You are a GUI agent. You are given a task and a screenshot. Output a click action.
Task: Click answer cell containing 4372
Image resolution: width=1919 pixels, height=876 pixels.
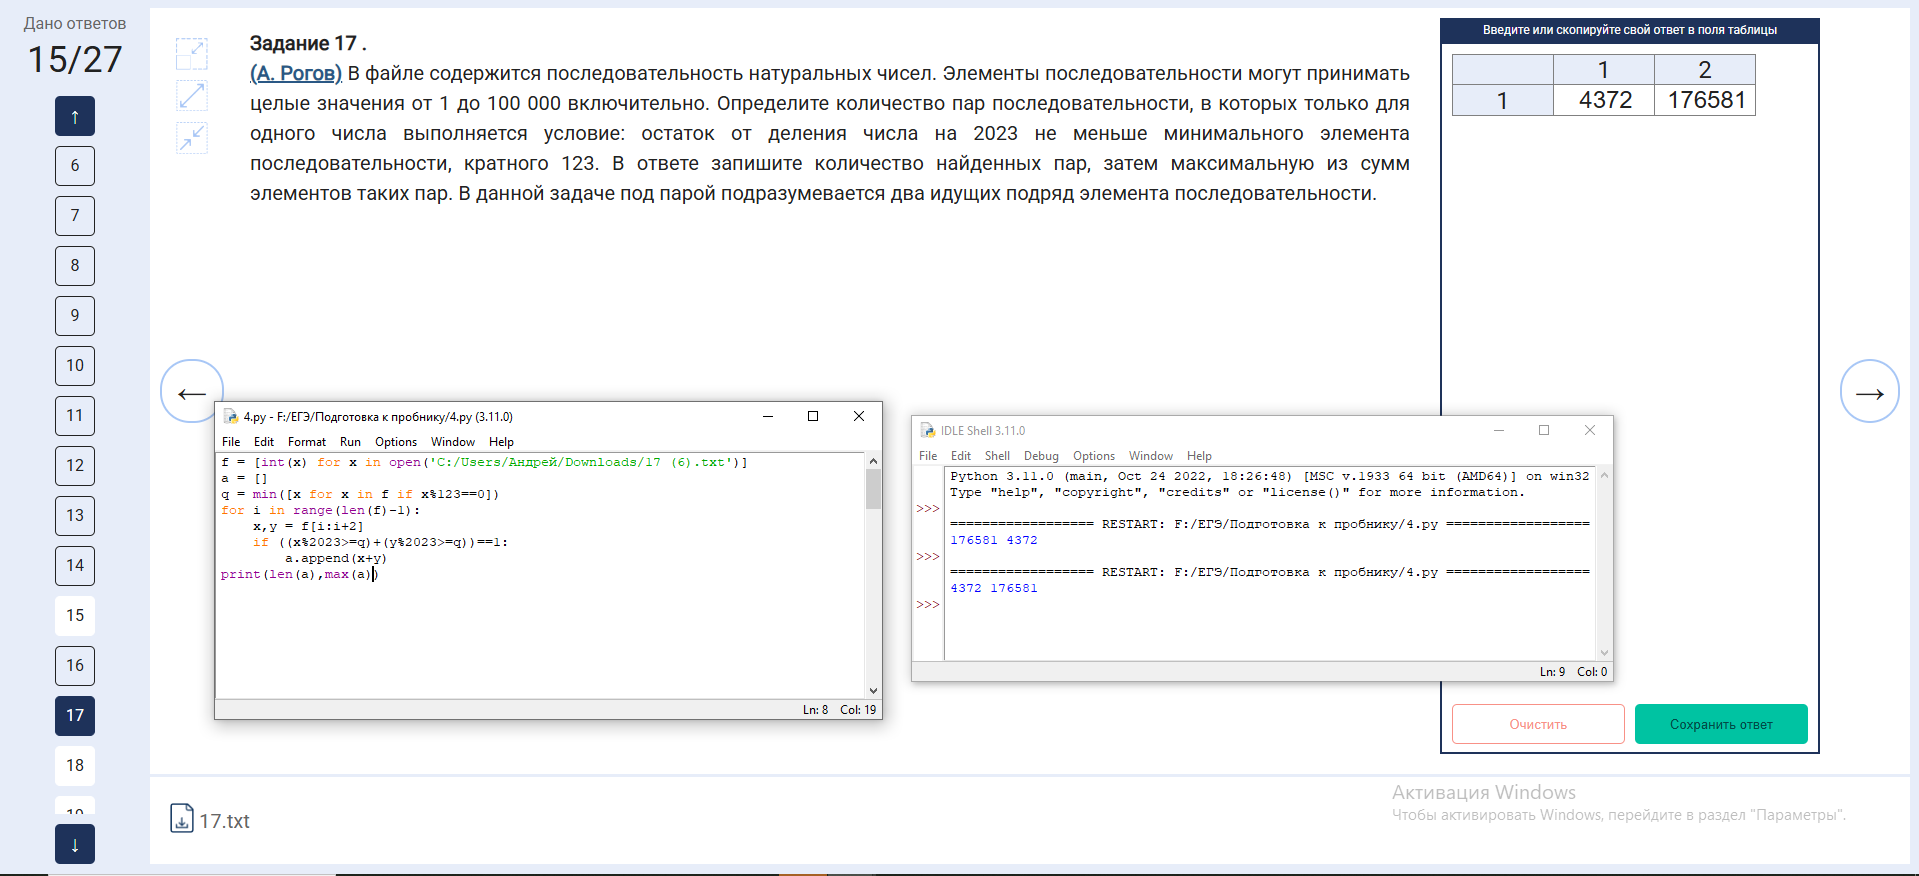(1604, 100)
